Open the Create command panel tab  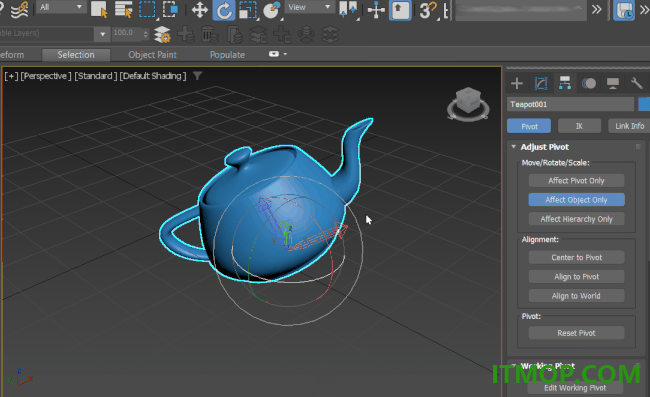tap(517, 84)
